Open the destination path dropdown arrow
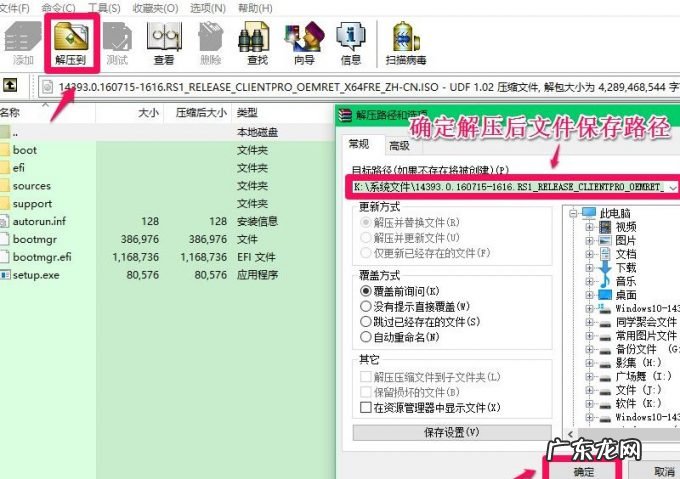This screenshot has height=479, width=680. tap(673, 187)
